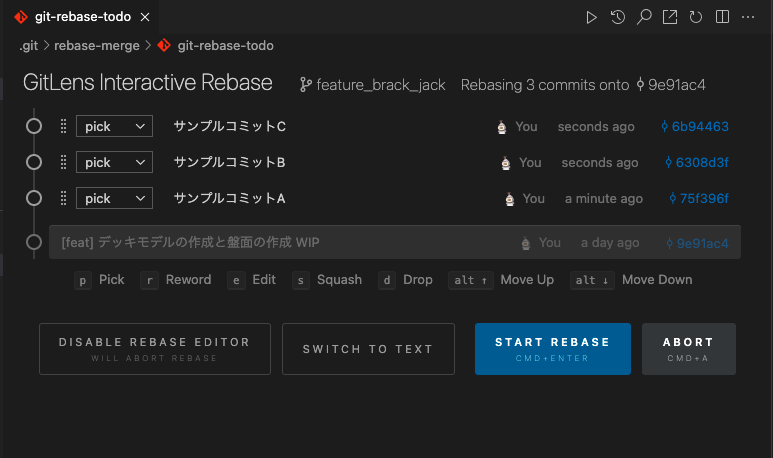Click 'Rebasing 3 commits onto' header text
Screen dimensions: 773x458
tap(545, 85)
